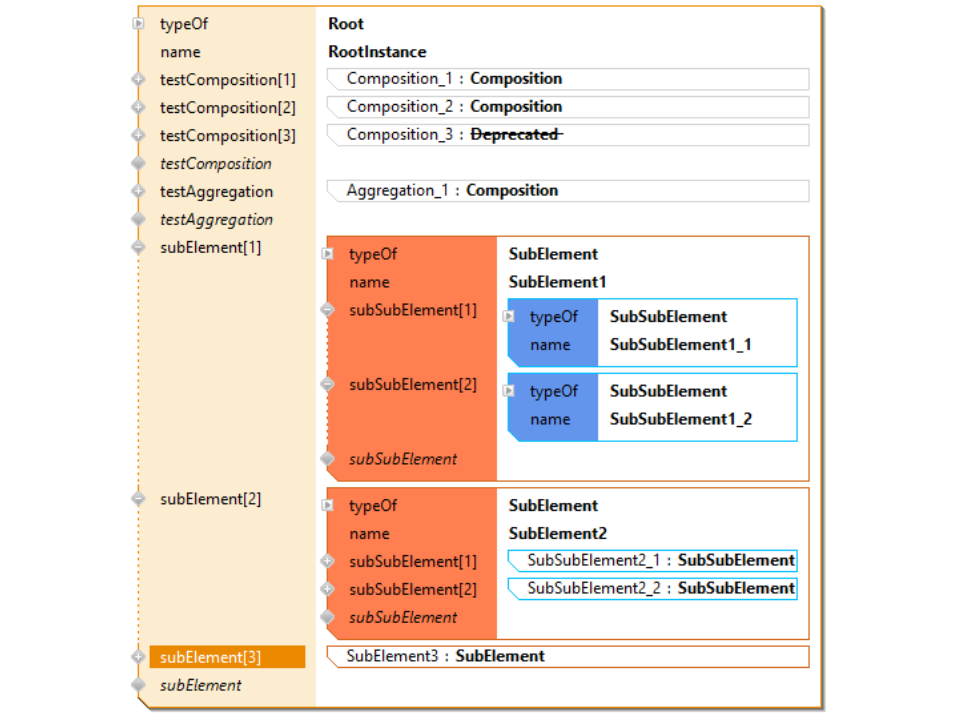Click typeOf arrow icon beside SubSubElement1_2 block
The width and height of the screenshot is (960, 720).
pos(509,391)
